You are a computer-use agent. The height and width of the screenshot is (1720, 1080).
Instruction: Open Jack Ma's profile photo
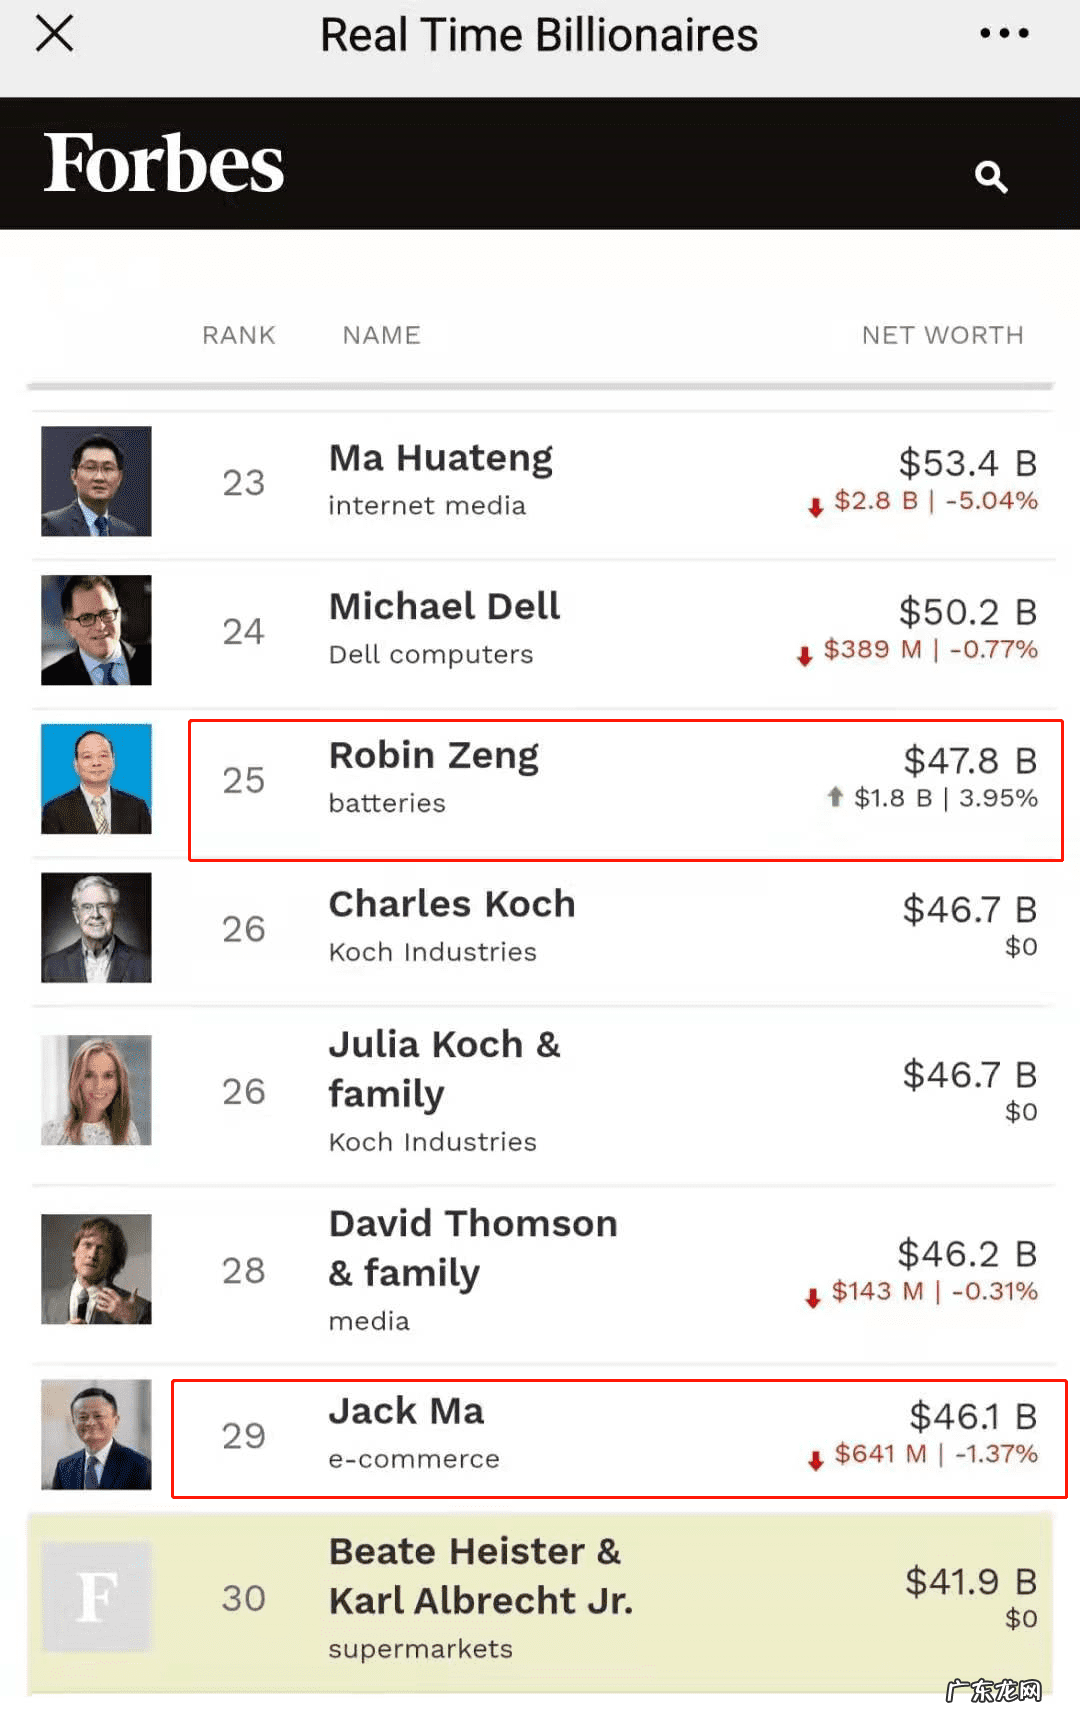pos(96,1435)
